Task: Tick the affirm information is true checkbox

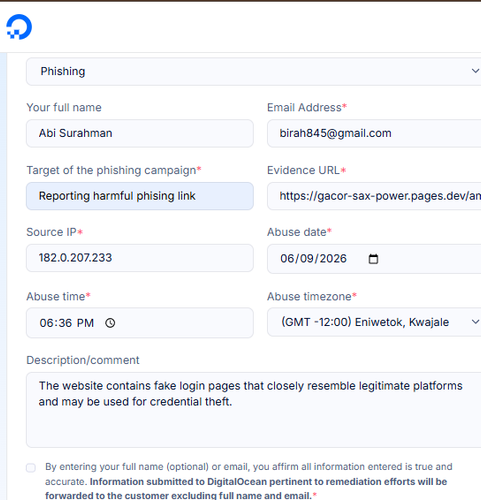Action: [x=31, y=468]
